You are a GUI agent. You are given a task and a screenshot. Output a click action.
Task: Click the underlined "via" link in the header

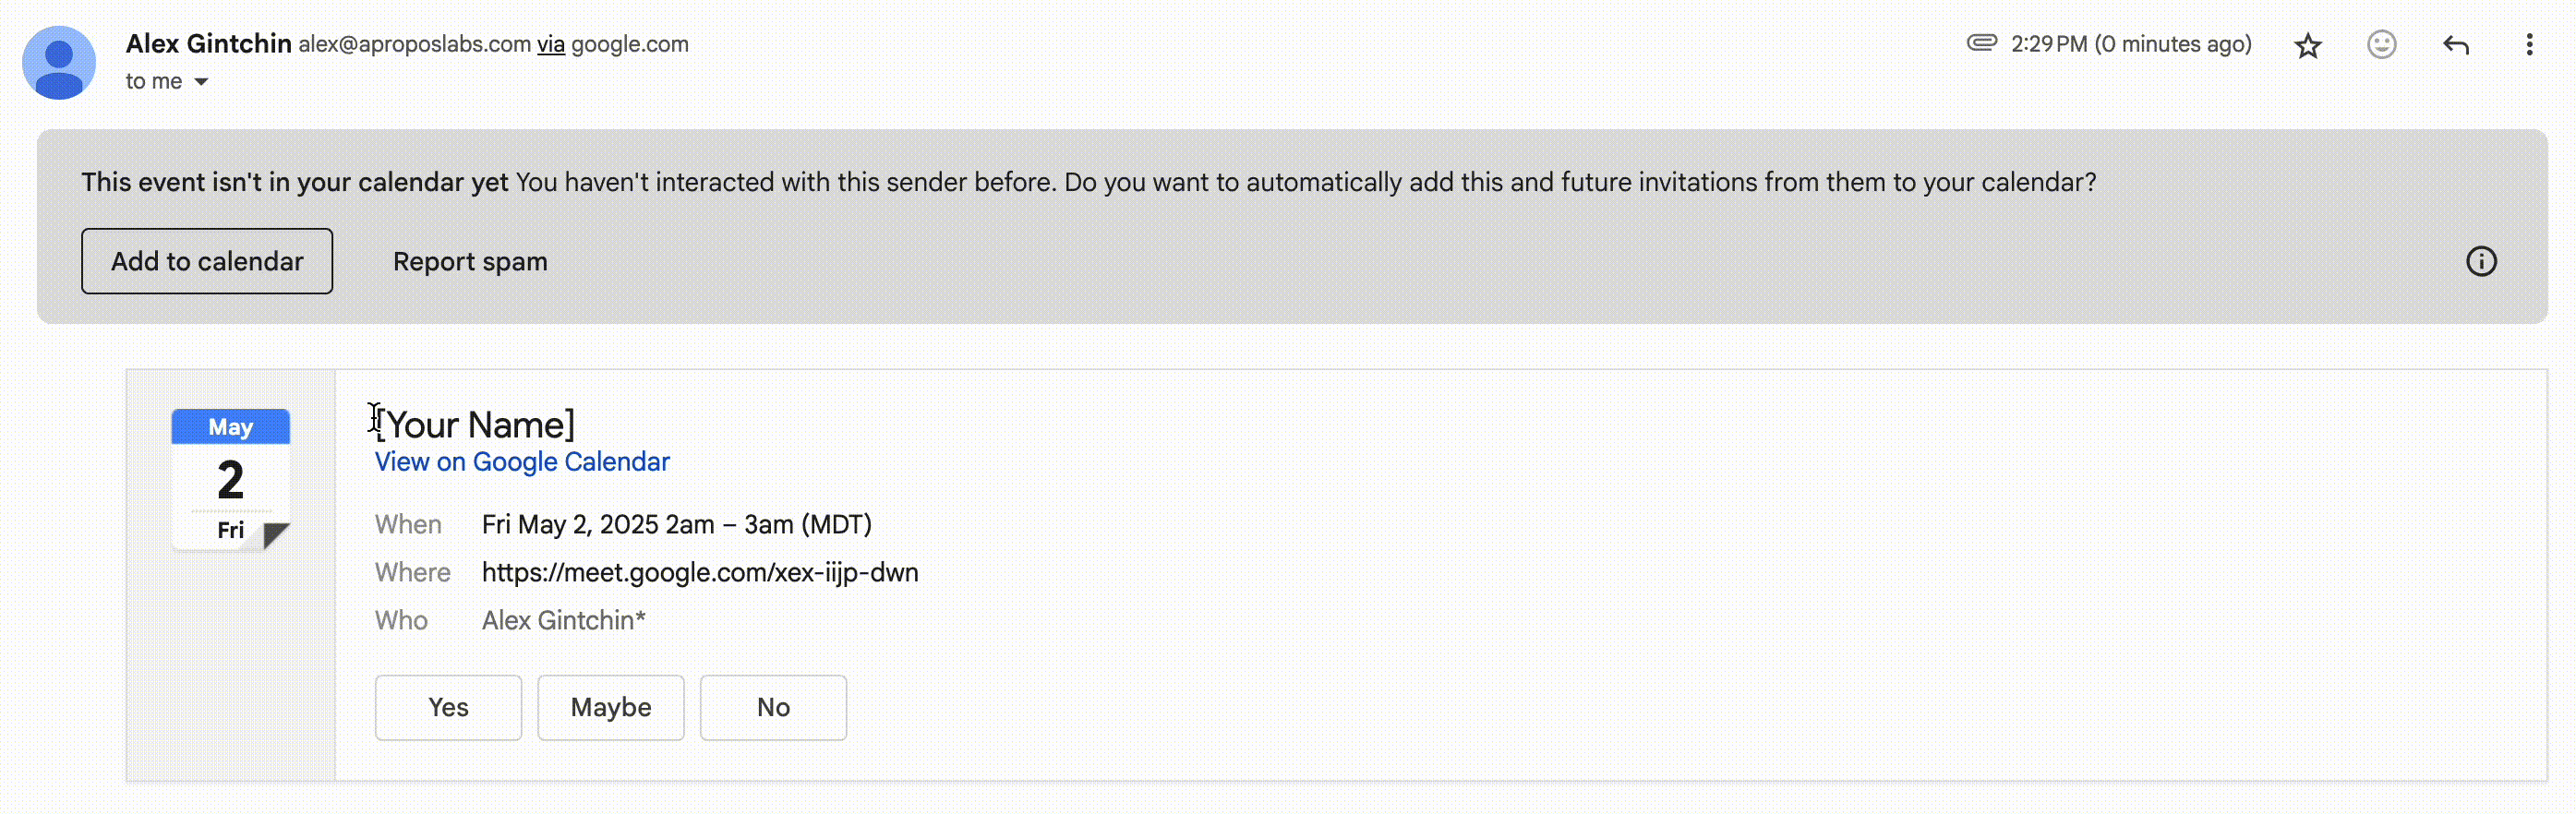point(551,44)
